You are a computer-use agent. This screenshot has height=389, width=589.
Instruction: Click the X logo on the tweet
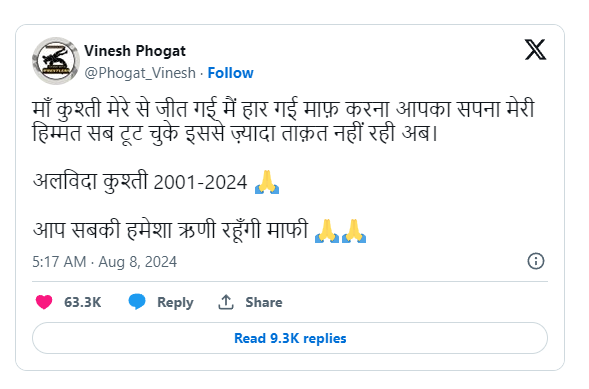pos(535,49)
